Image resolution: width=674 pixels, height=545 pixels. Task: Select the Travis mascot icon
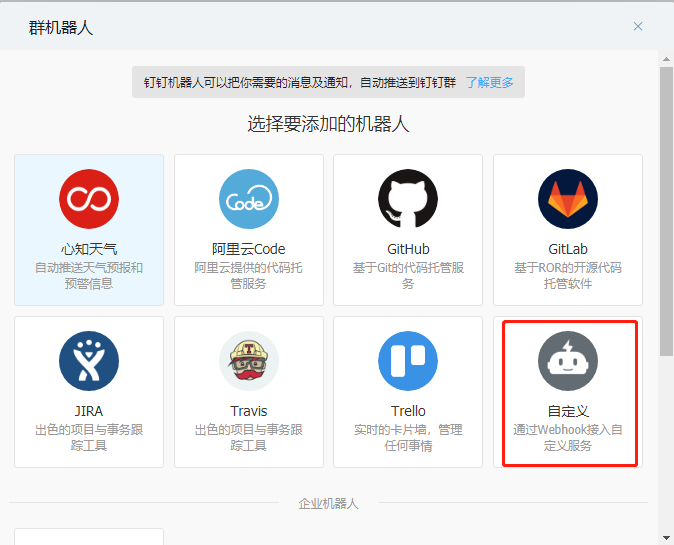(249, 361)
